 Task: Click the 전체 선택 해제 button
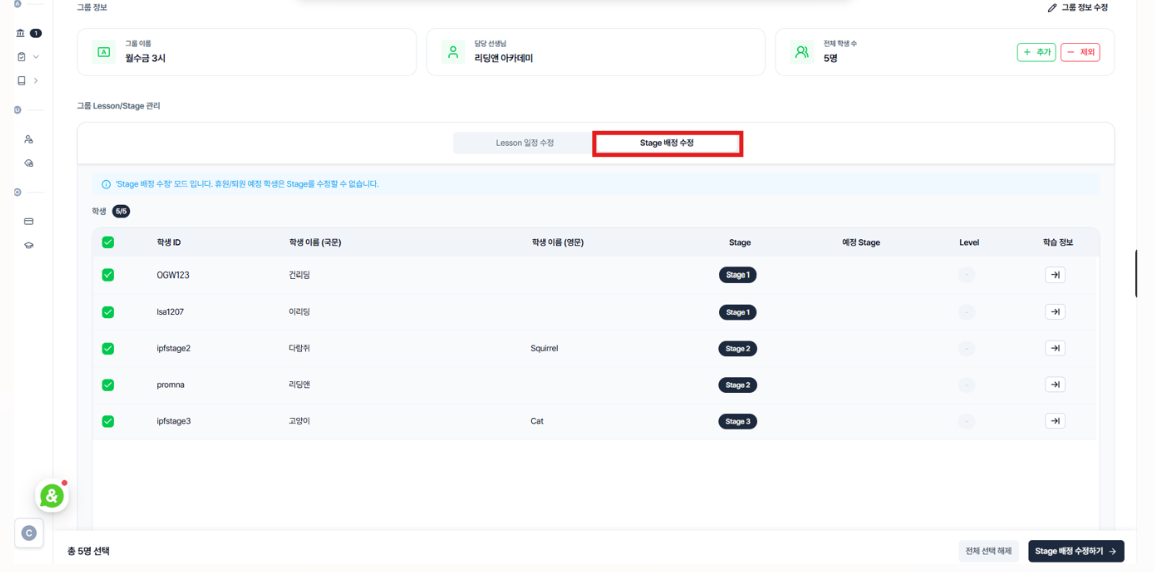tap(988, 551)
